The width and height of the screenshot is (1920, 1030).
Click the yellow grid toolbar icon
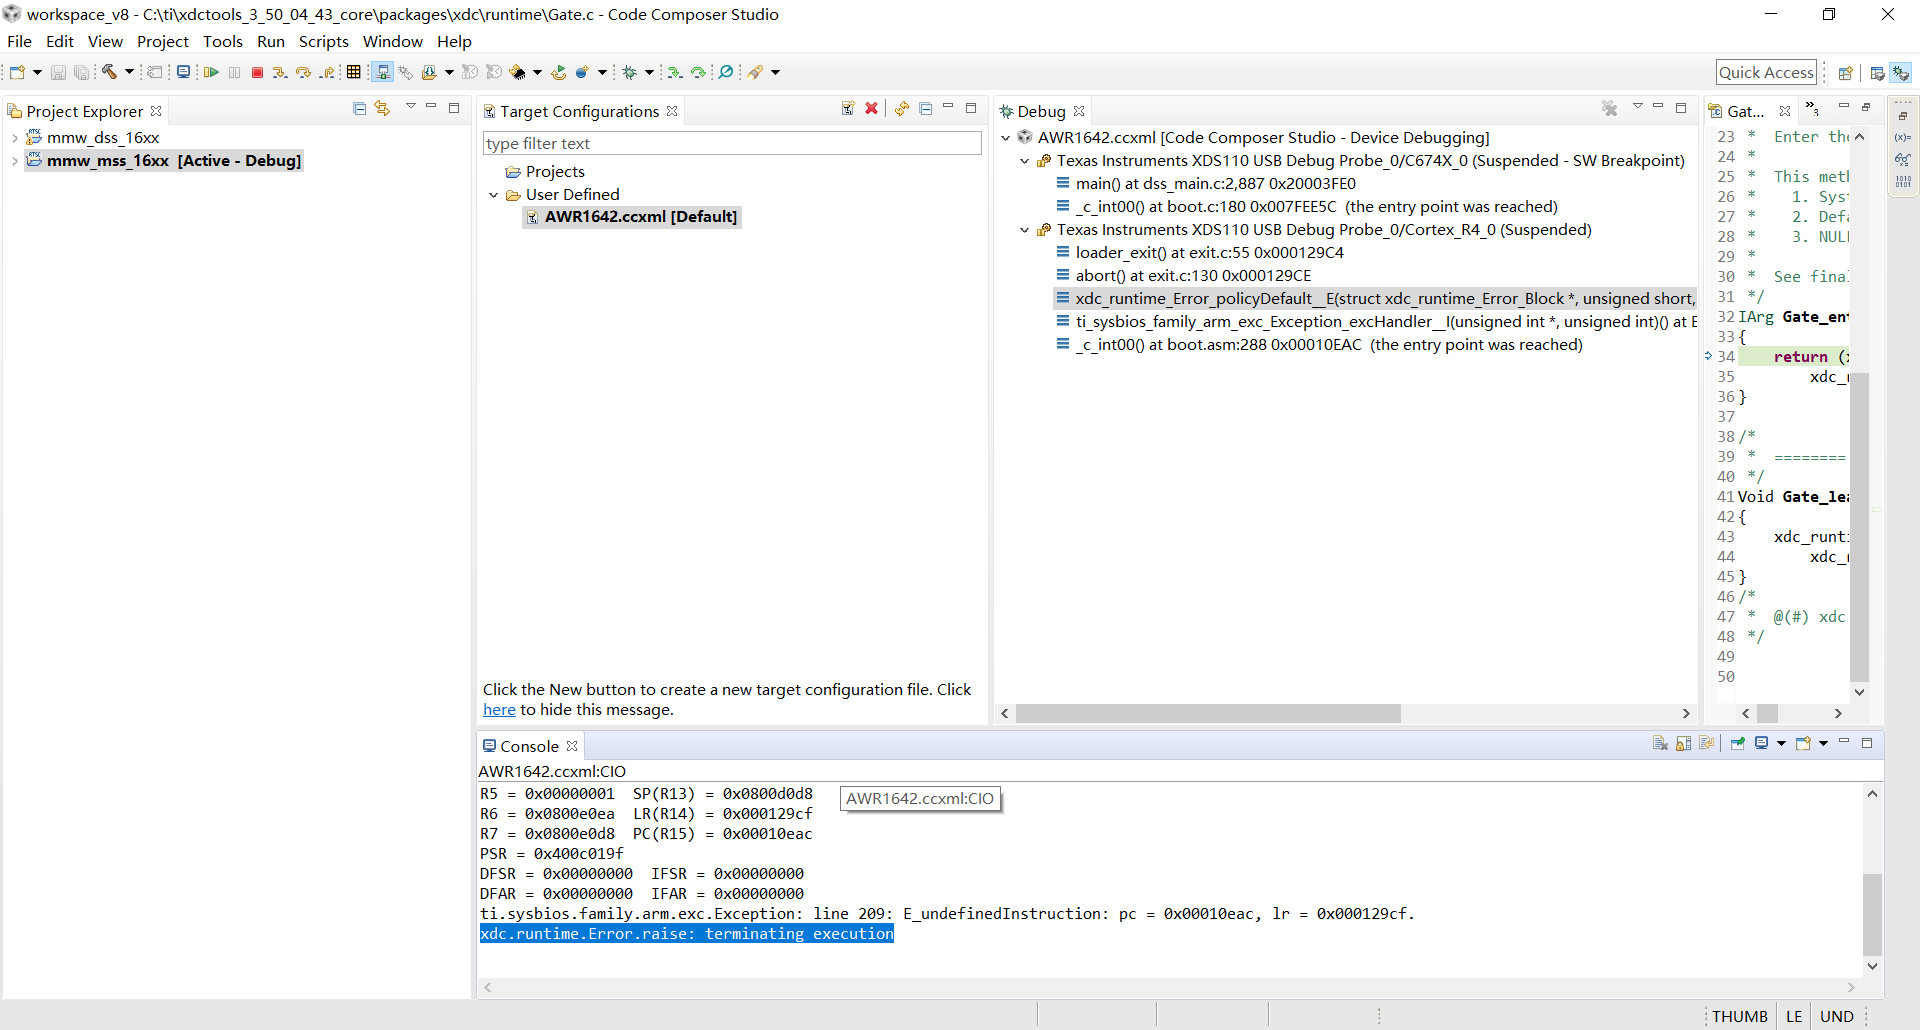click(x=353, y=72)
